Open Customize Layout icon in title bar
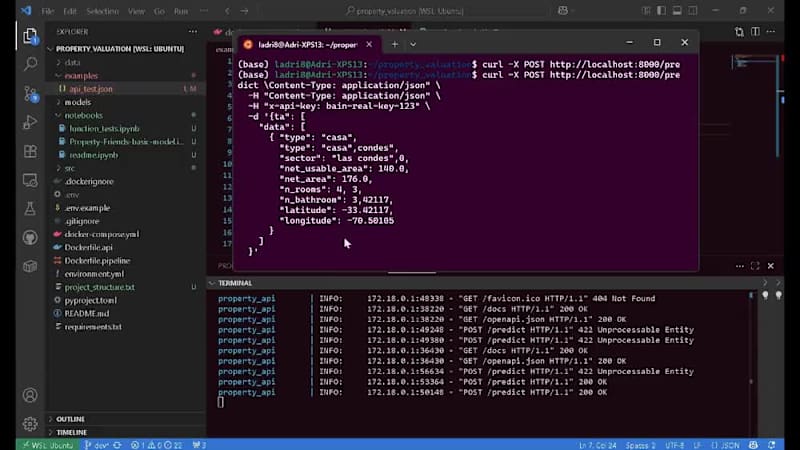Screen dimensions: 800x450 646,11
